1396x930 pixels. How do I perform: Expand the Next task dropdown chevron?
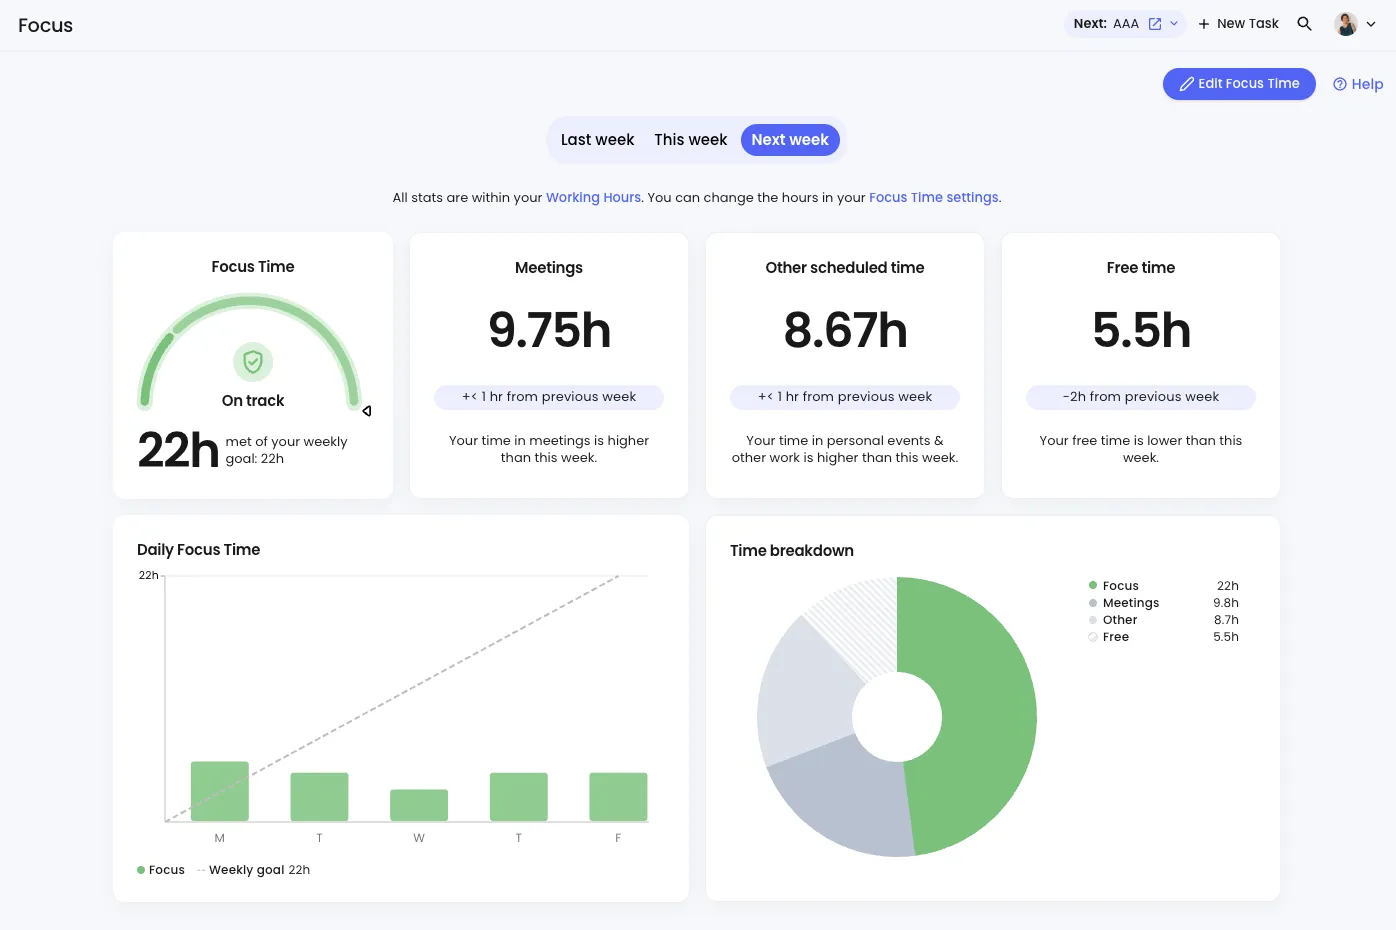coord(1174,24)
